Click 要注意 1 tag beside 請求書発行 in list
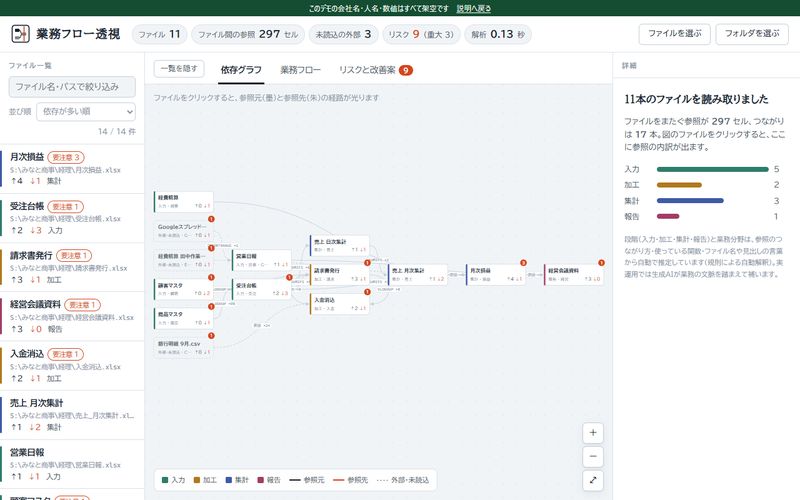Screen dimensions: 800x500 point(74,256)
